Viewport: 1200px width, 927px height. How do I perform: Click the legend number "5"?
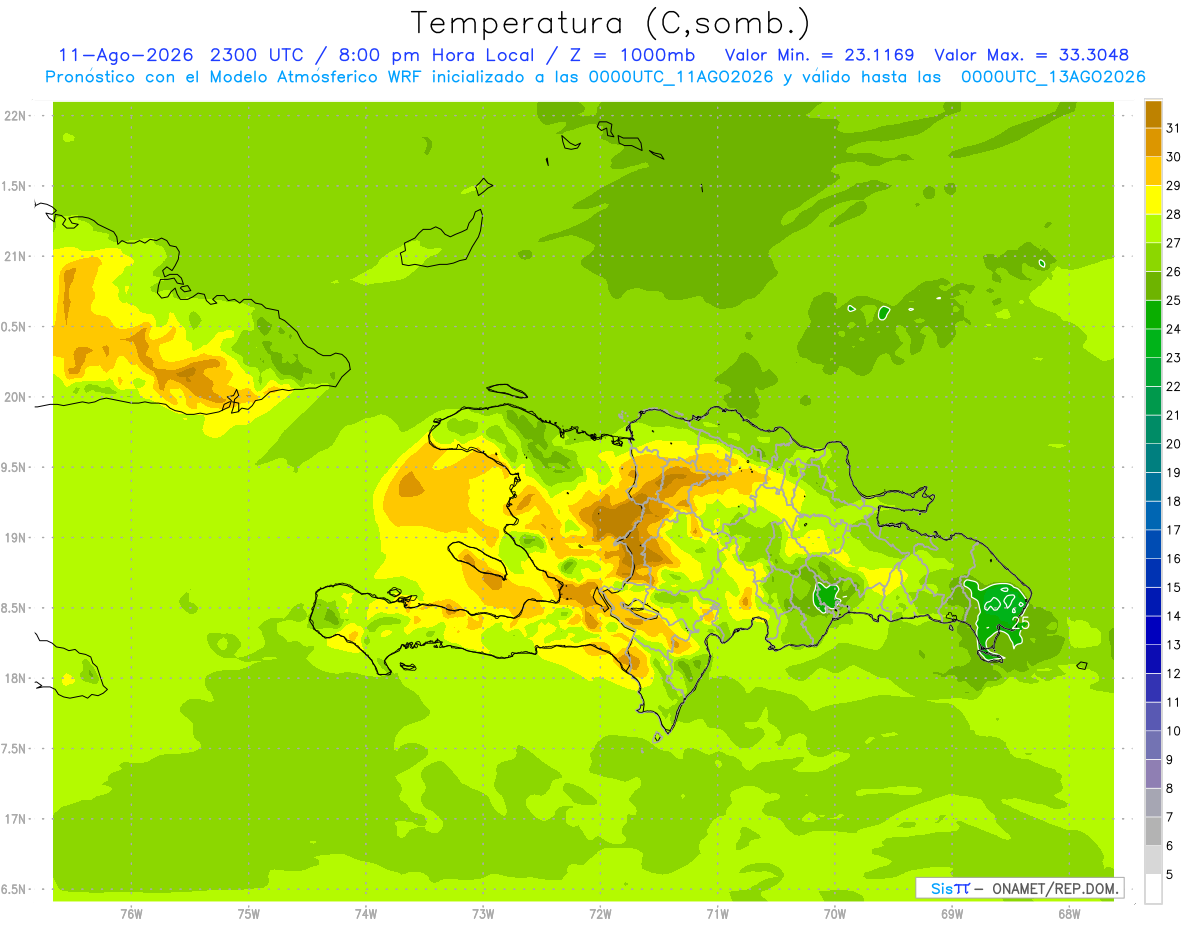[1171, 874]
